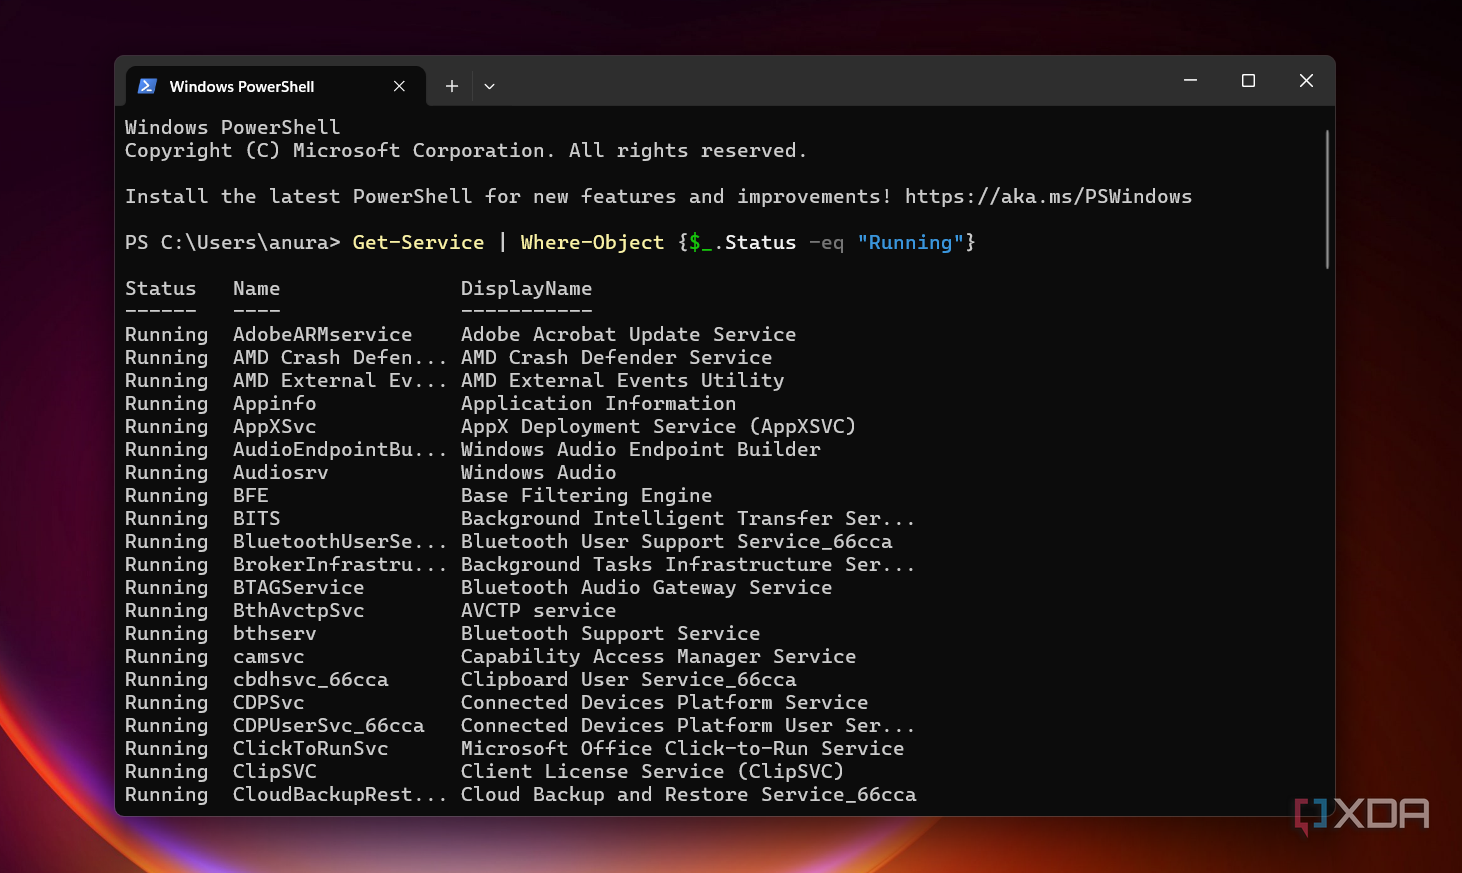Open a new tab with the plus button
This screenshot has width=1462, height=873.
click(x=451, y=86)
